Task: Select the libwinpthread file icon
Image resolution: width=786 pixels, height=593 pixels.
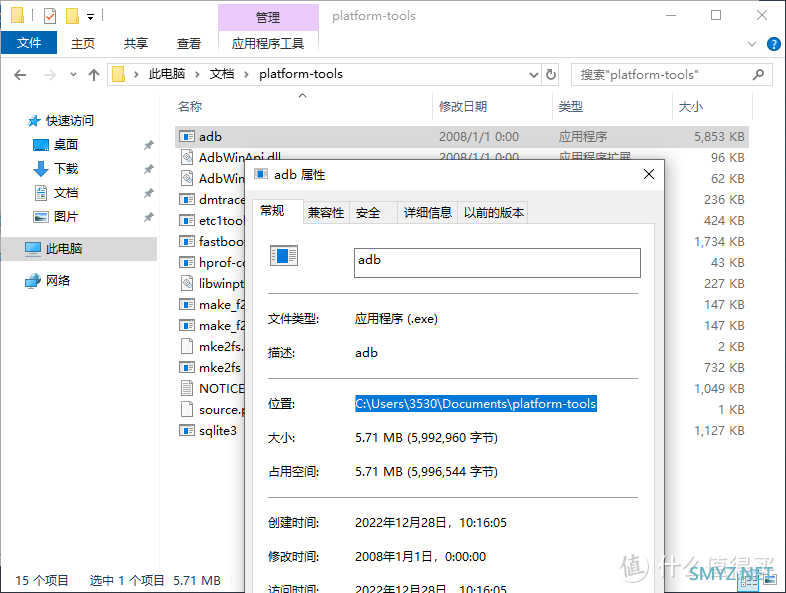Action: click(x=187, y=283)
